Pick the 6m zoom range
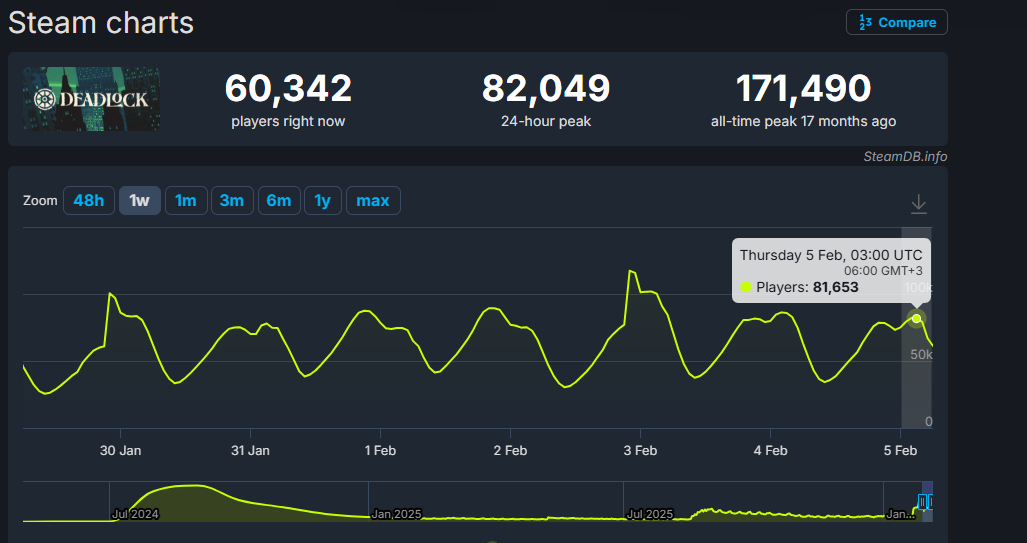The height and width of the screenshot is (543, 1027). (x=279, y=200)
